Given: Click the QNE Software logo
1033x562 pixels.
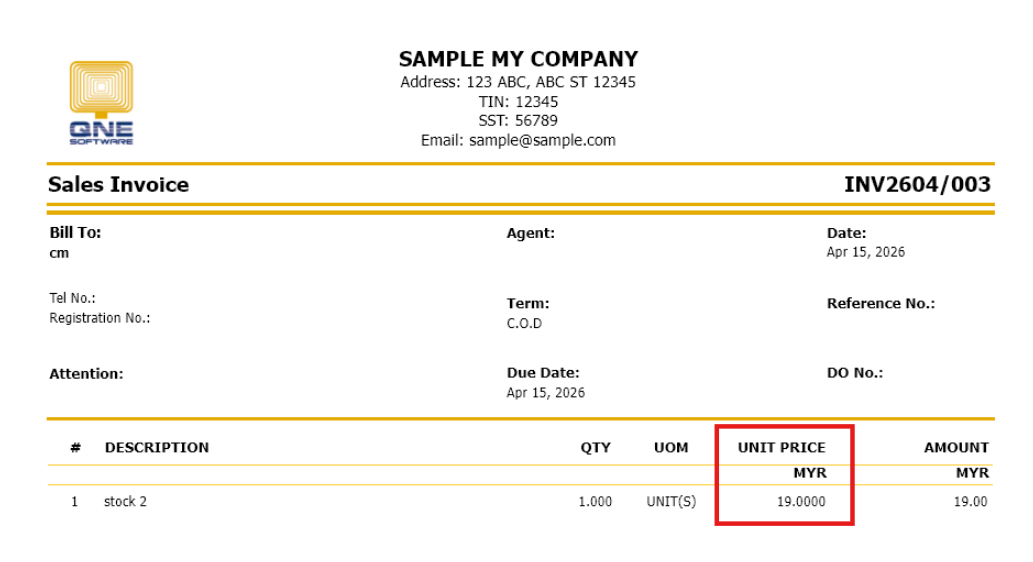Looking at the screenshot, I should [101, 102].
